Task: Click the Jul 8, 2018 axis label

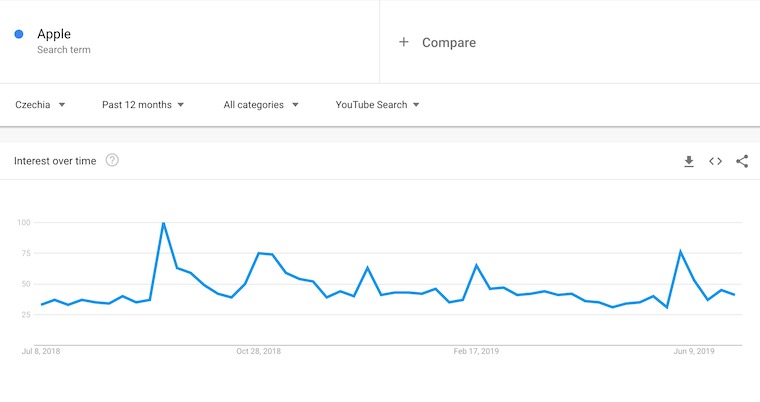Action: 41,351
